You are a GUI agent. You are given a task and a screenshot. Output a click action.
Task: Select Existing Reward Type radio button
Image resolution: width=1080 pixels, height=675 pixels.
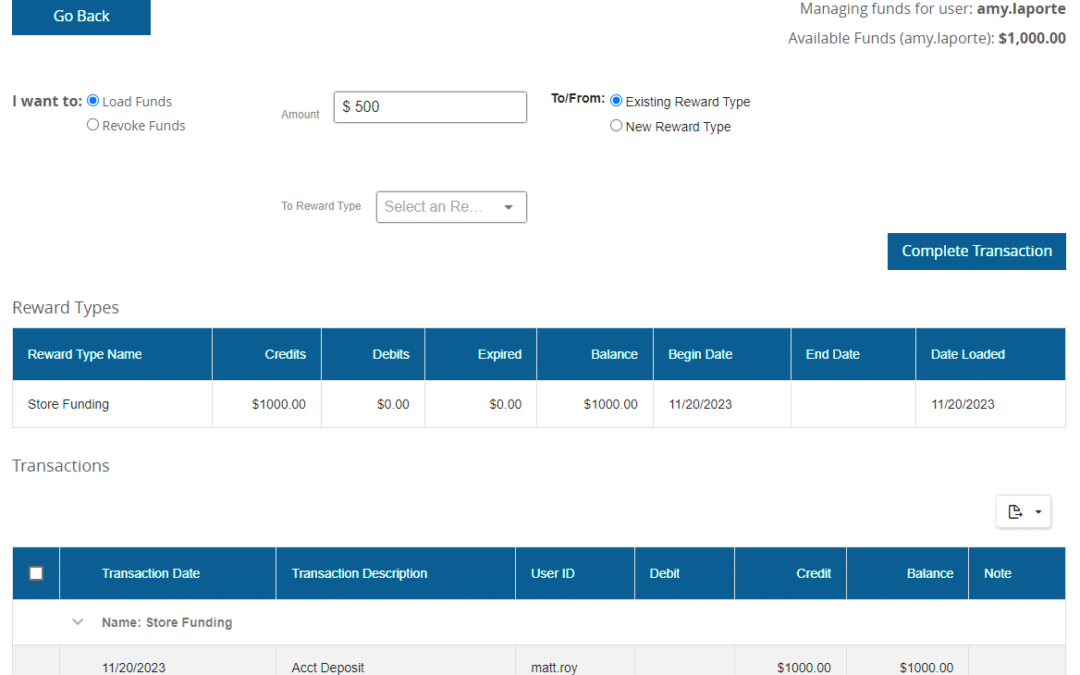click(616, 101)
